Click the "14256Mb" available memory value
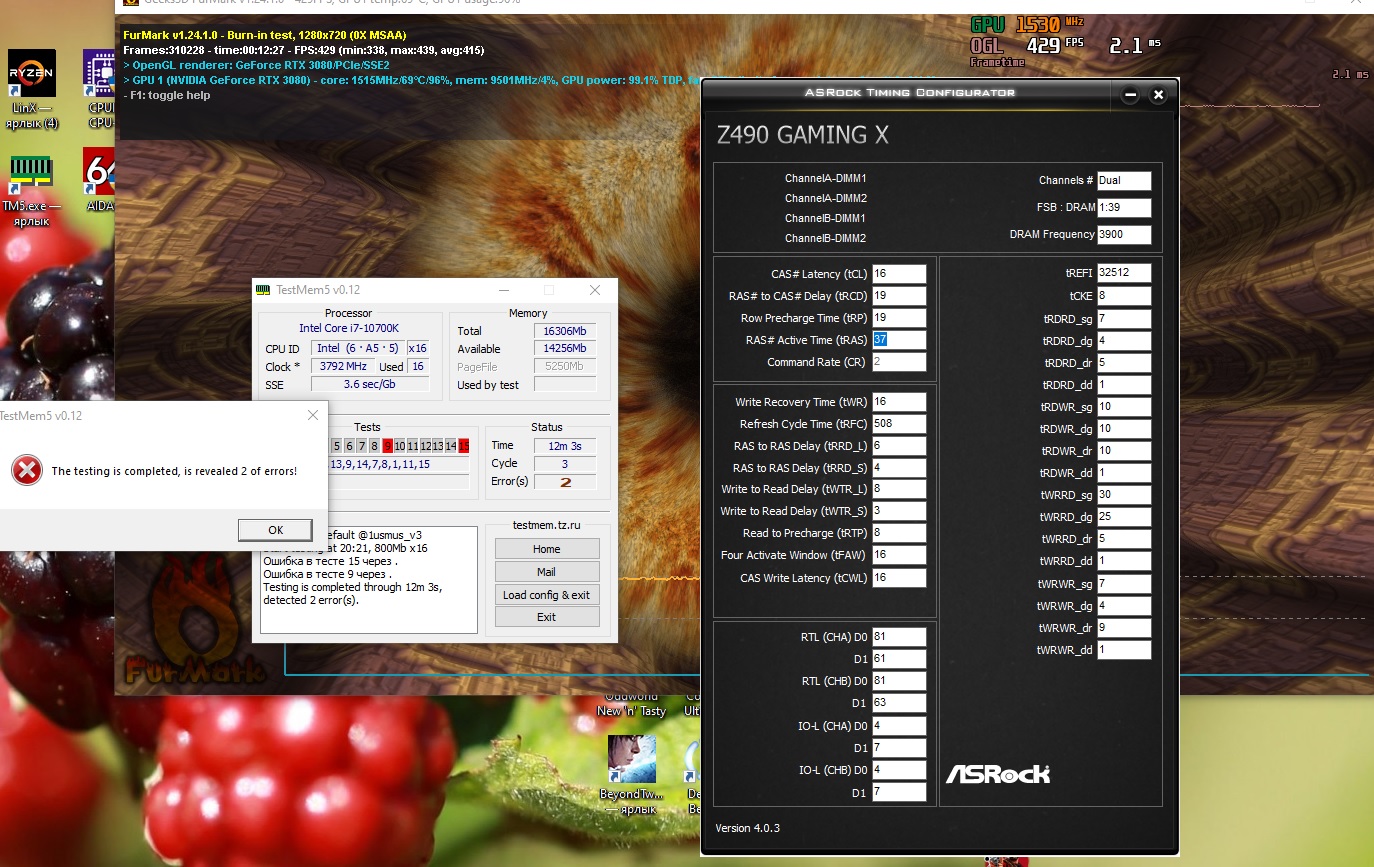 [x=565, y=349]
